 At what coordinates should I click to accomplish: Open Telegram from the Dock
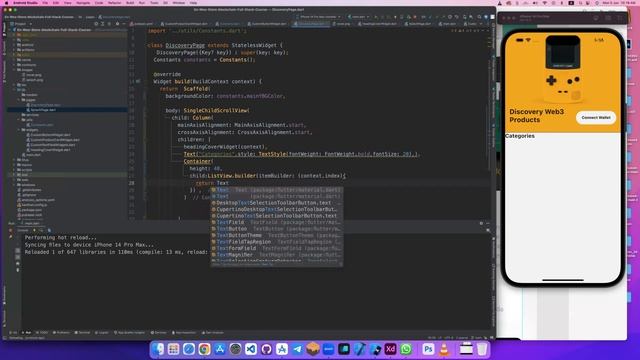(x=298, y=349)
